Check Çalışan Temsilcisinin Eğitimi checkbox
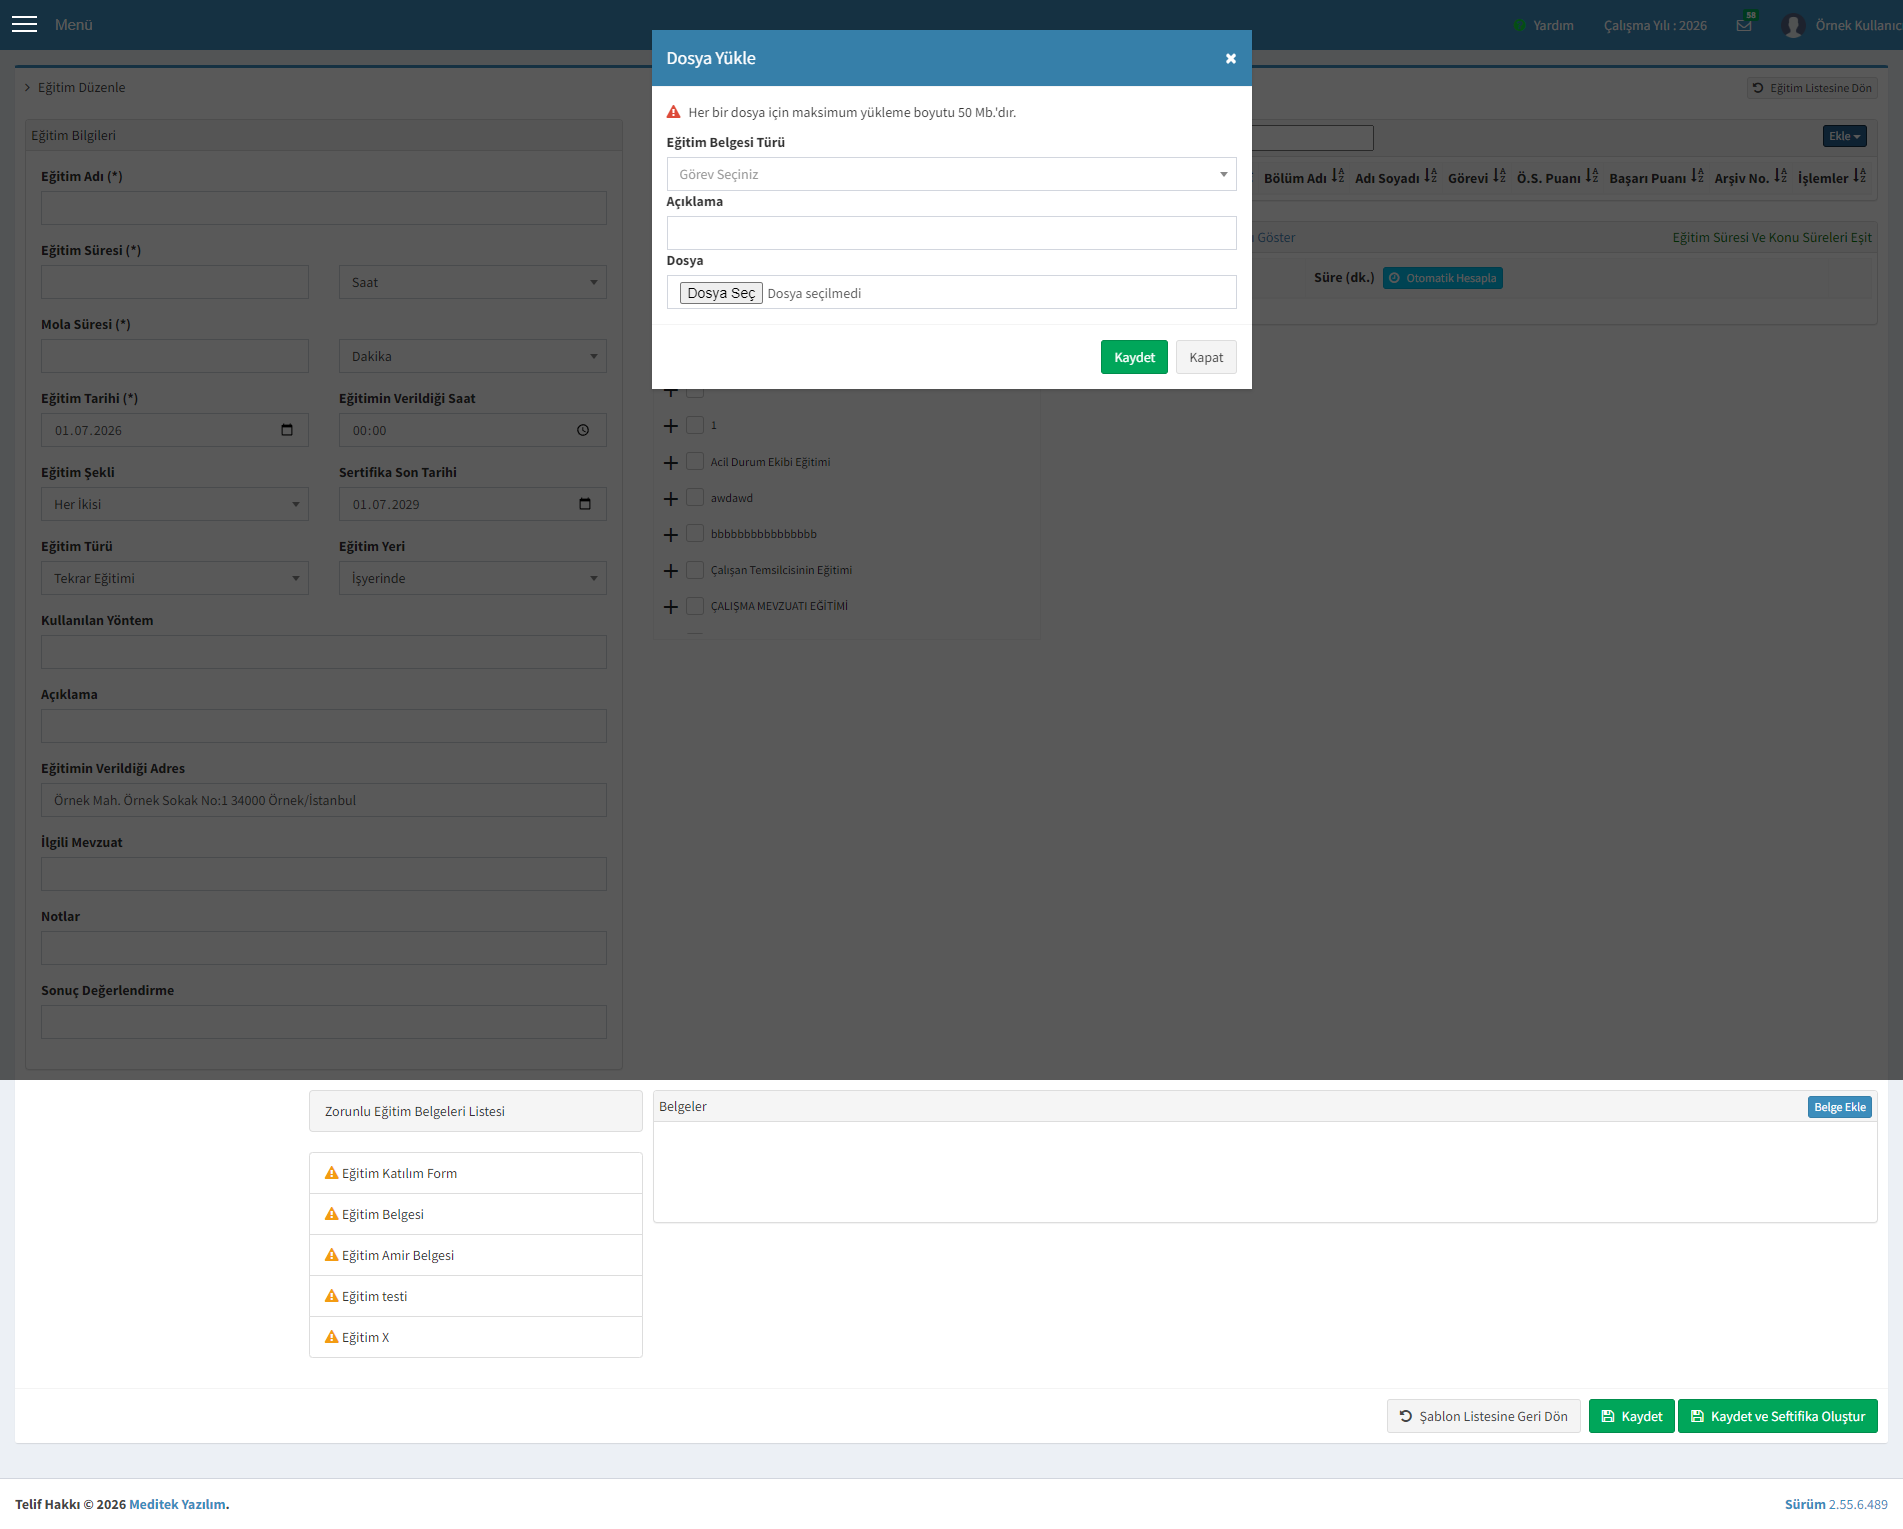The width and height of the screenshot is (1903, 1529). [x=695, y=569]
